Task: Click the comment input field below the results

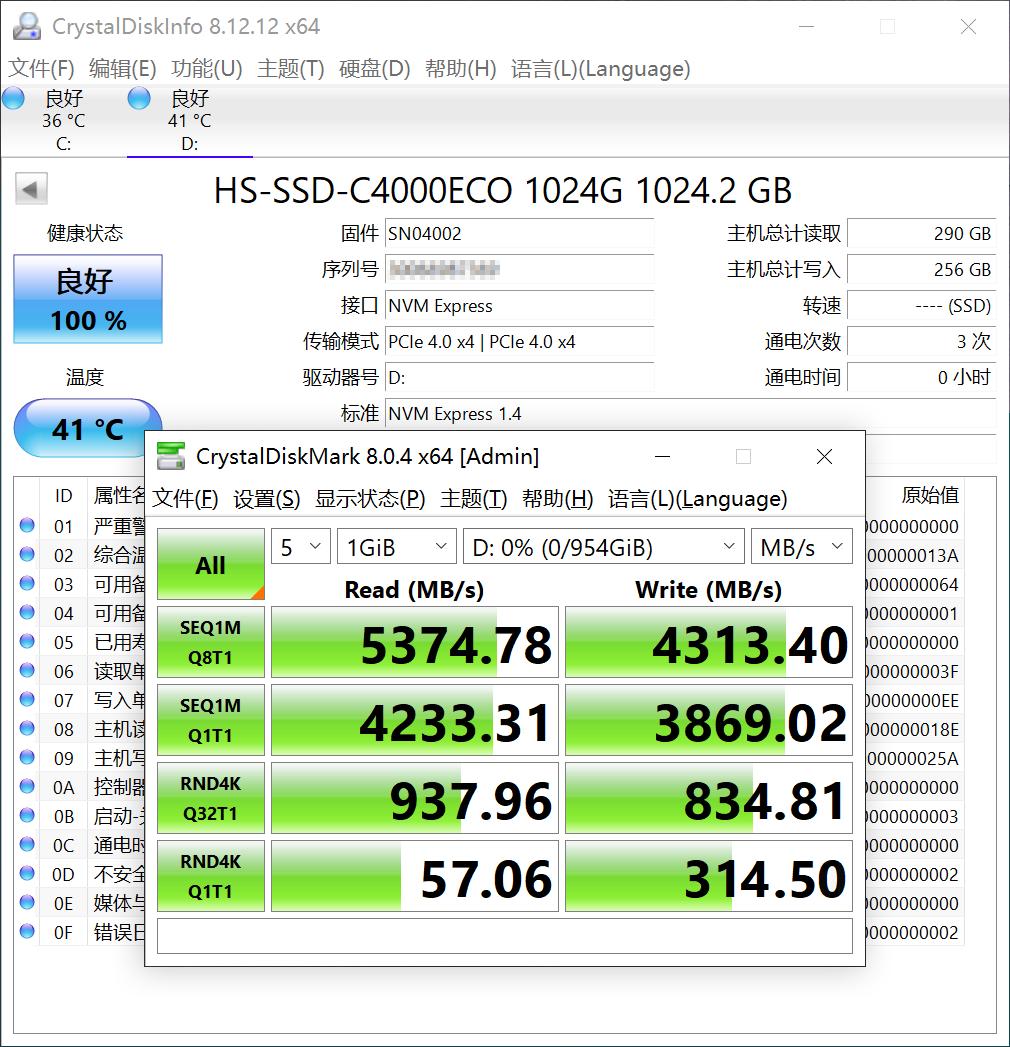Action: pyautogui.click(x=505, y=936)
